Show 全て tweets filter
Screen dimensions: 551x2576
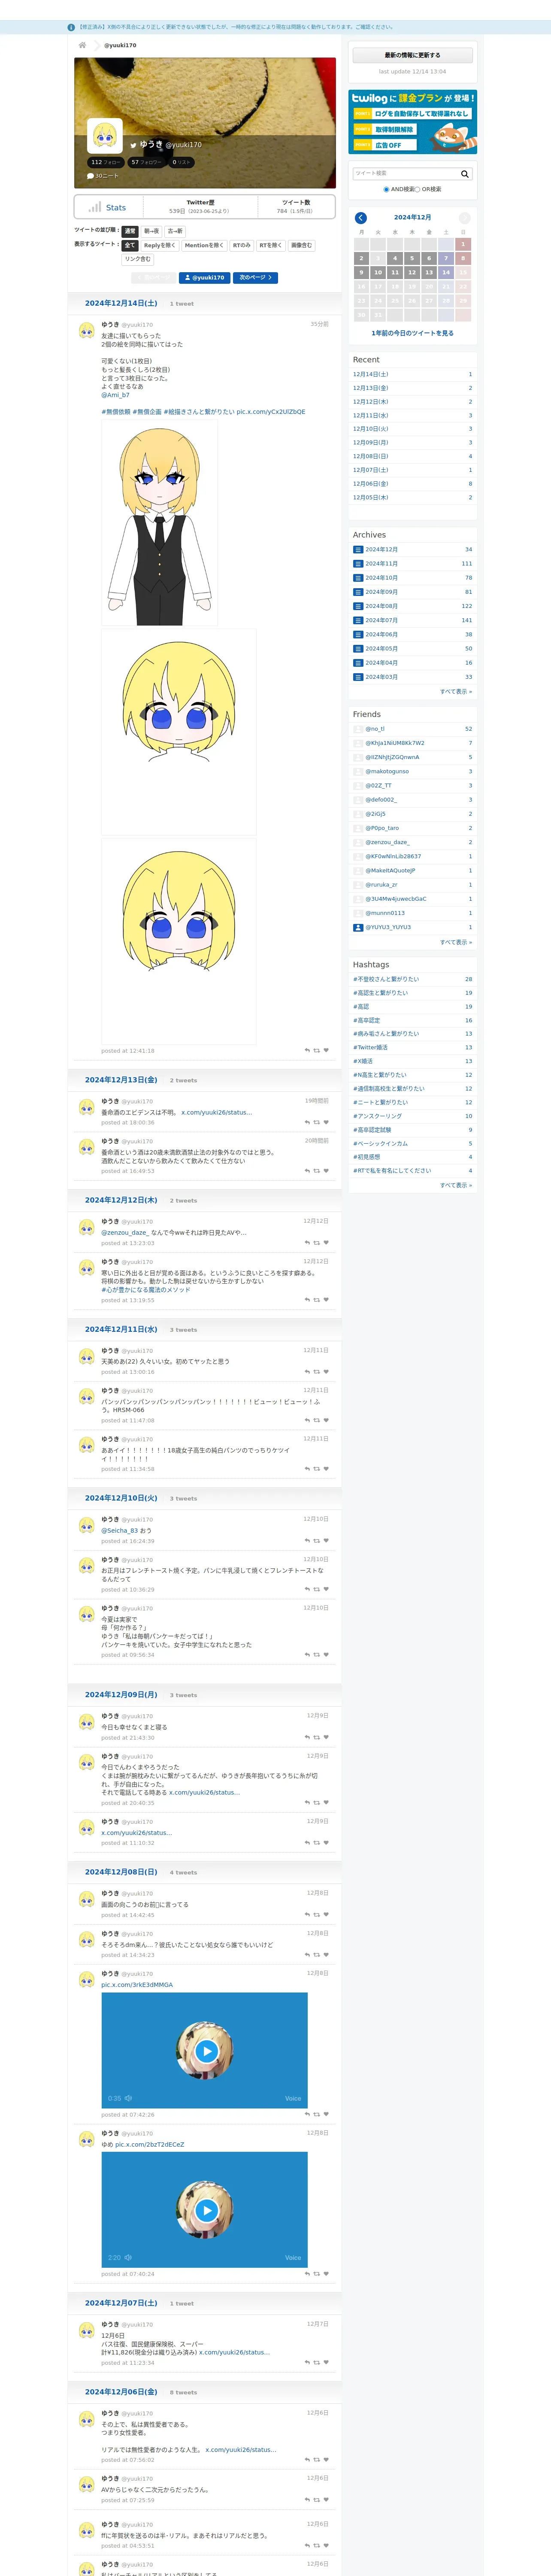(130, 245)
